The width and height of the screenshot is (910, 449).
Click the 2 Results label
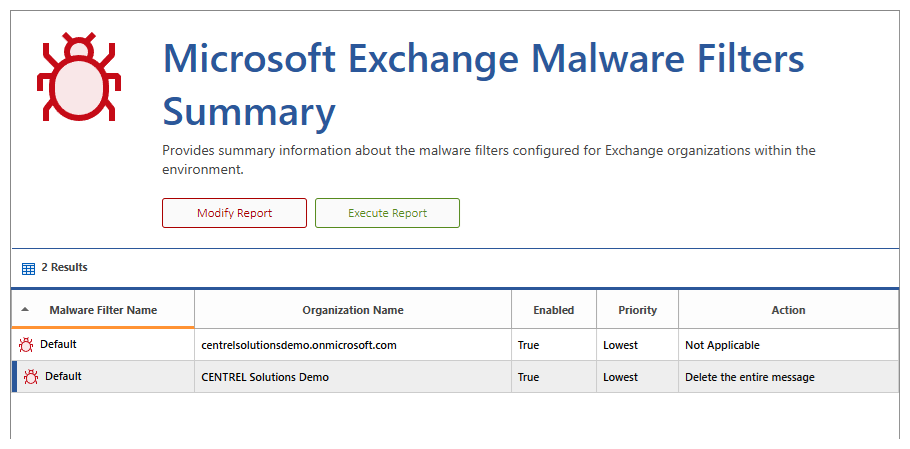coord(64,267)
